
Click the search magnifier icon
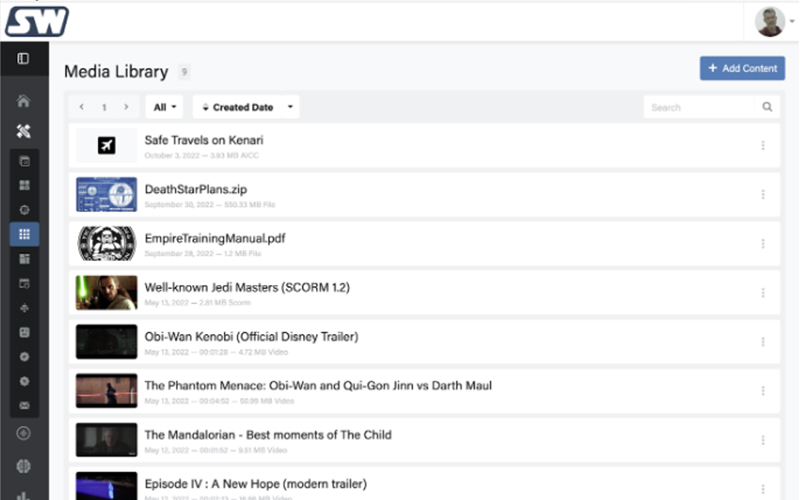click(767, 107)
